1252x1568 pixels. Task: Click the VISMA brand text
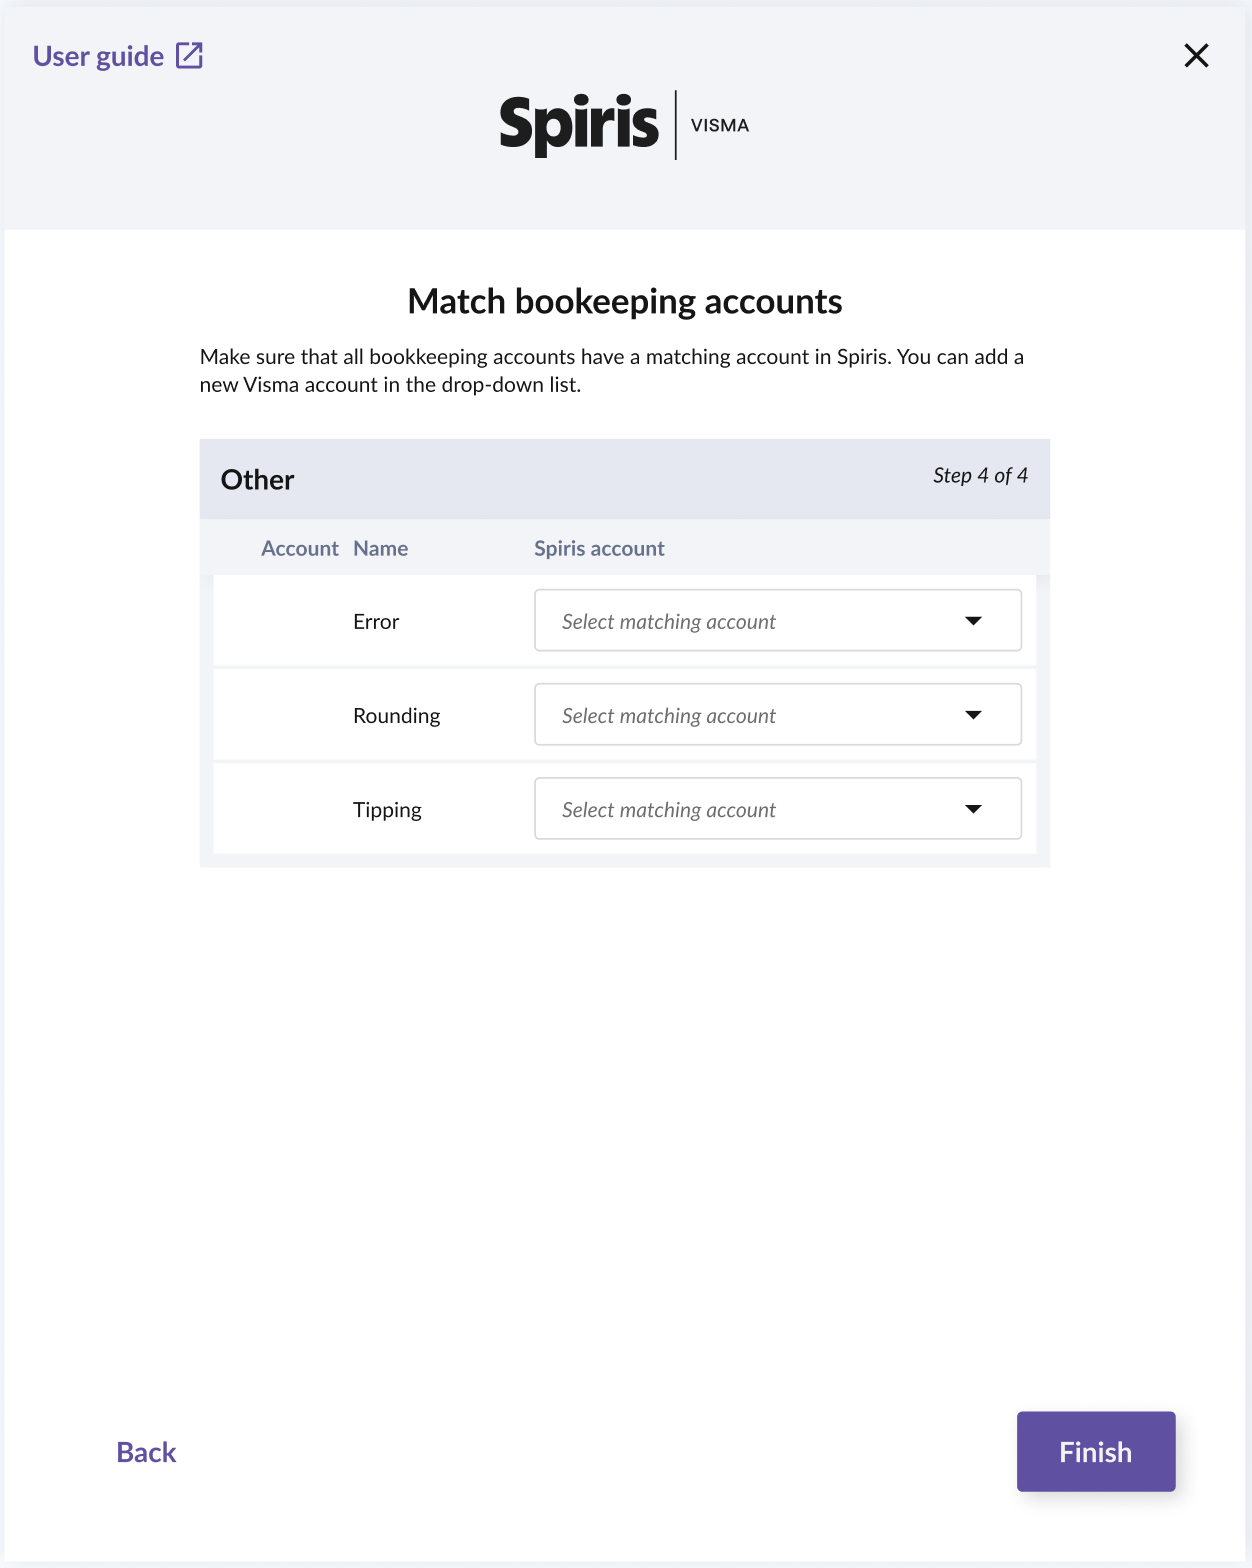720,126
